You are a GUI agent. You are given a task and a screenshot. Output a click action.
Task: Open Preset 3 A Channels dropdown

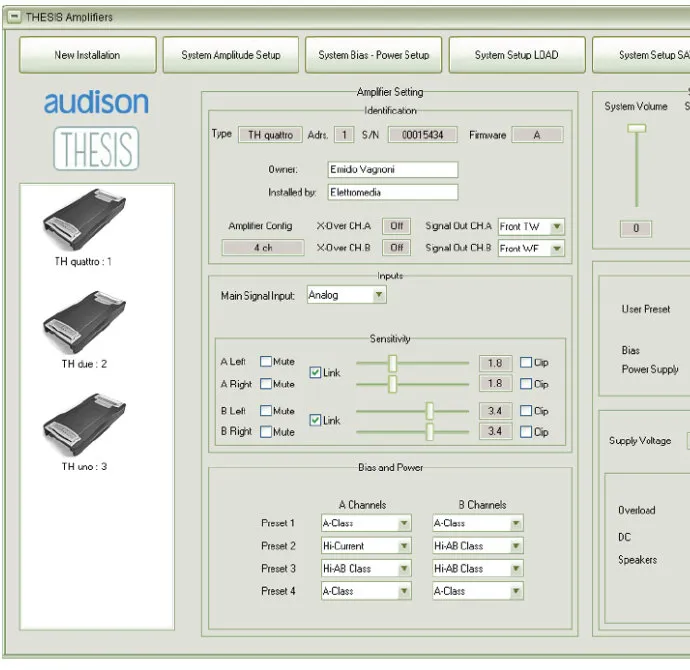366,568
